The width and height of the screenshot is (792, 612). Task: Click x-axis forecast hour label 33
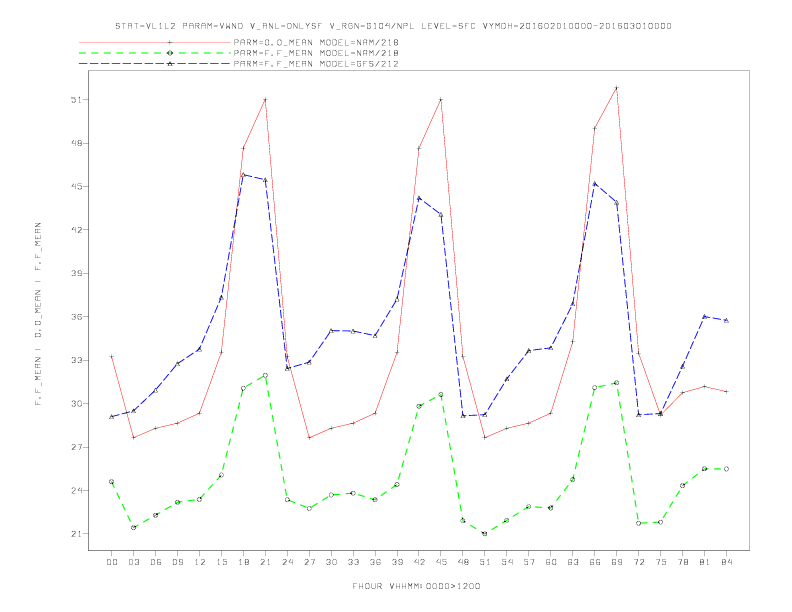click(x=354, y=562)
